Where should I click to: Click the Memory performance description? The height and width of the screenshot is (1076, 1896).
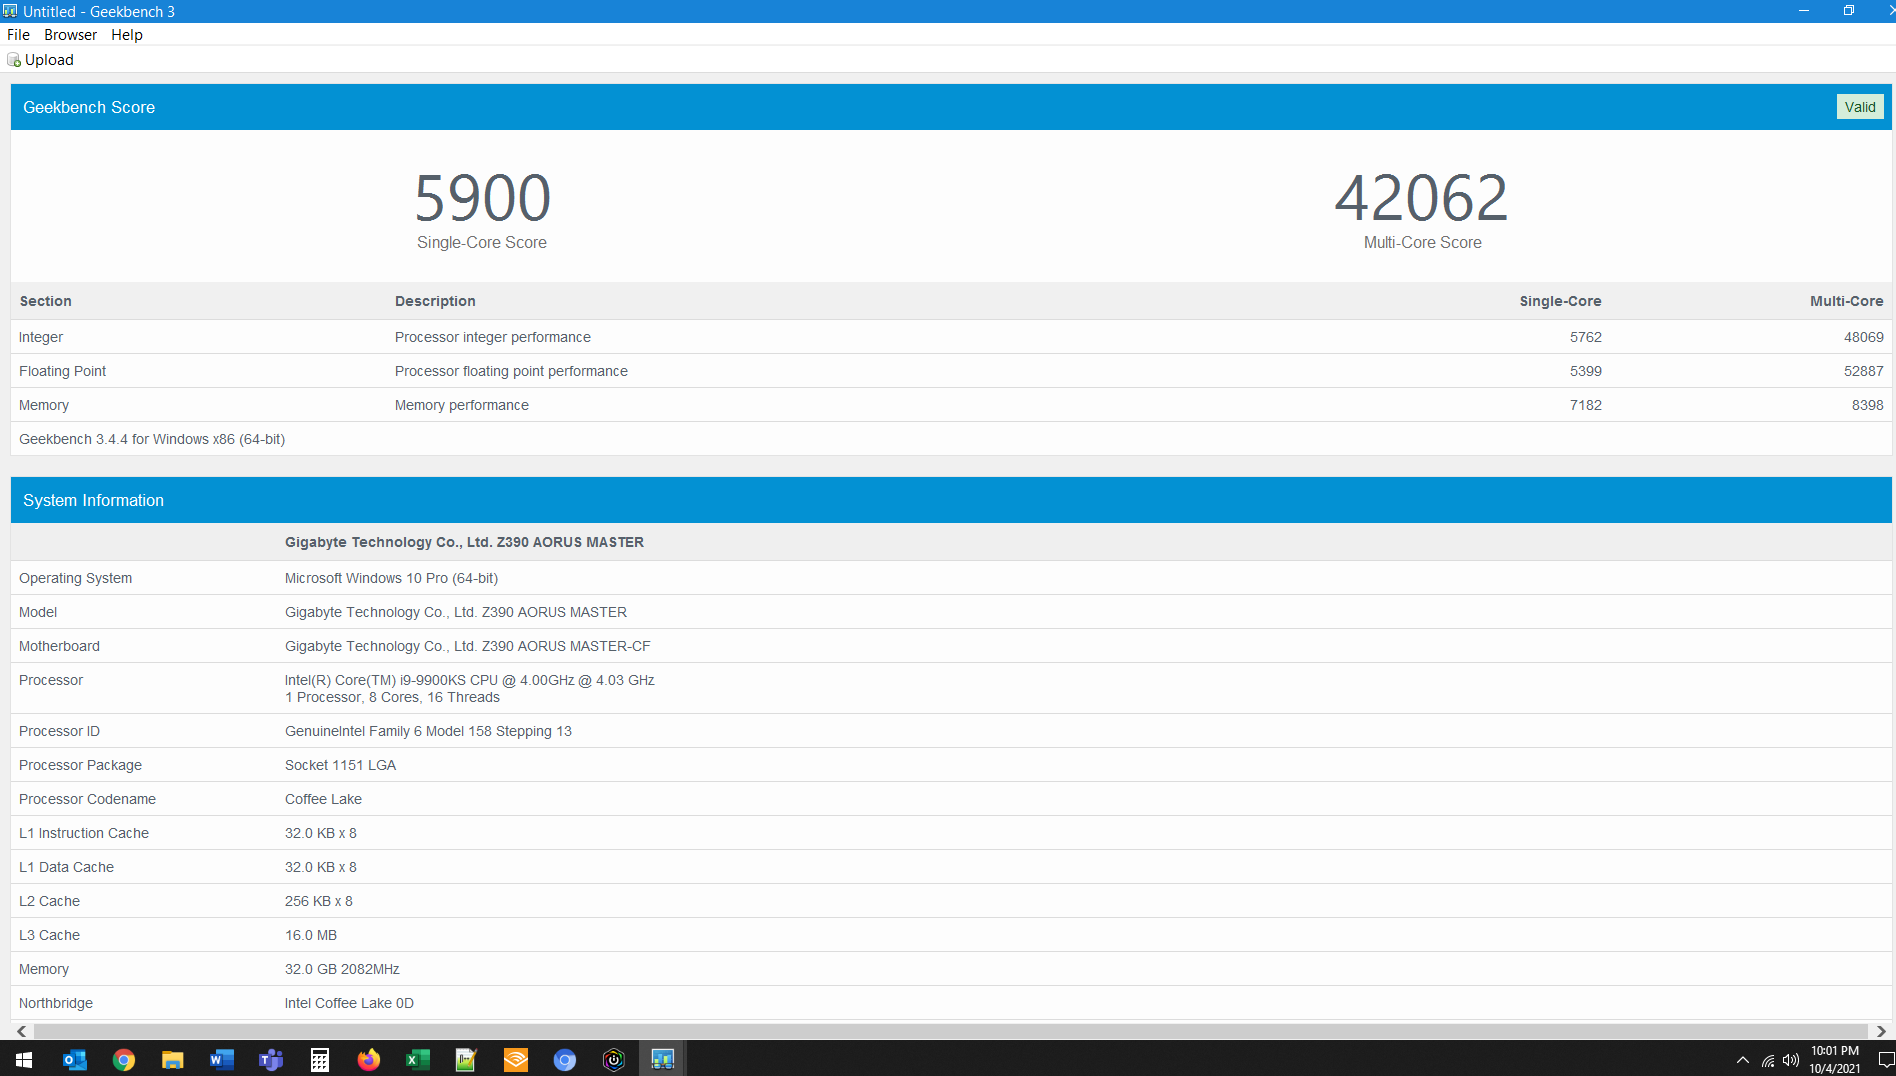[461, 405]
